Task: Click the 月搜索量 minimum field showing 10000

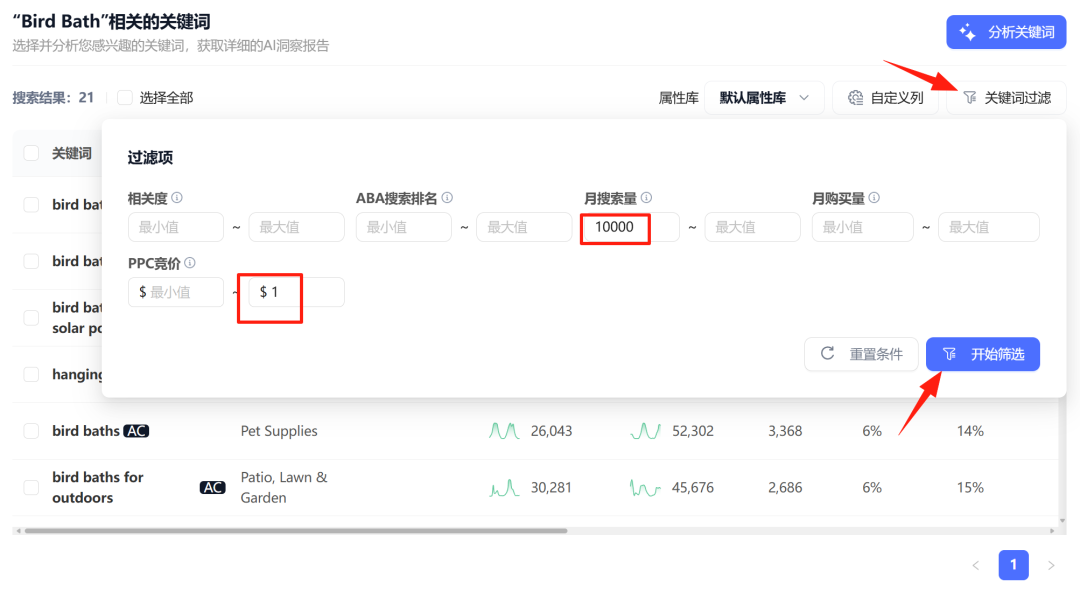Action: (x=632, y=227)
